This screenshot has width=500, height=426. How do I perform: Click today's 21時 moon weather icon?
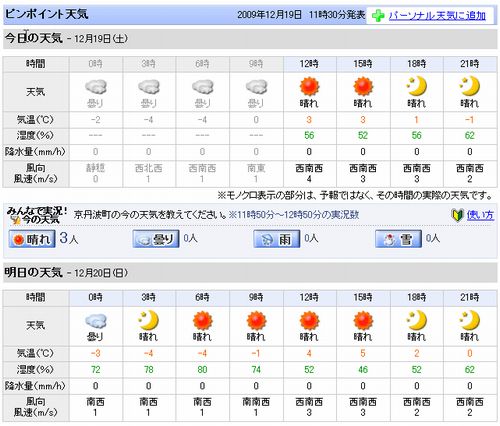click(470, 86)
